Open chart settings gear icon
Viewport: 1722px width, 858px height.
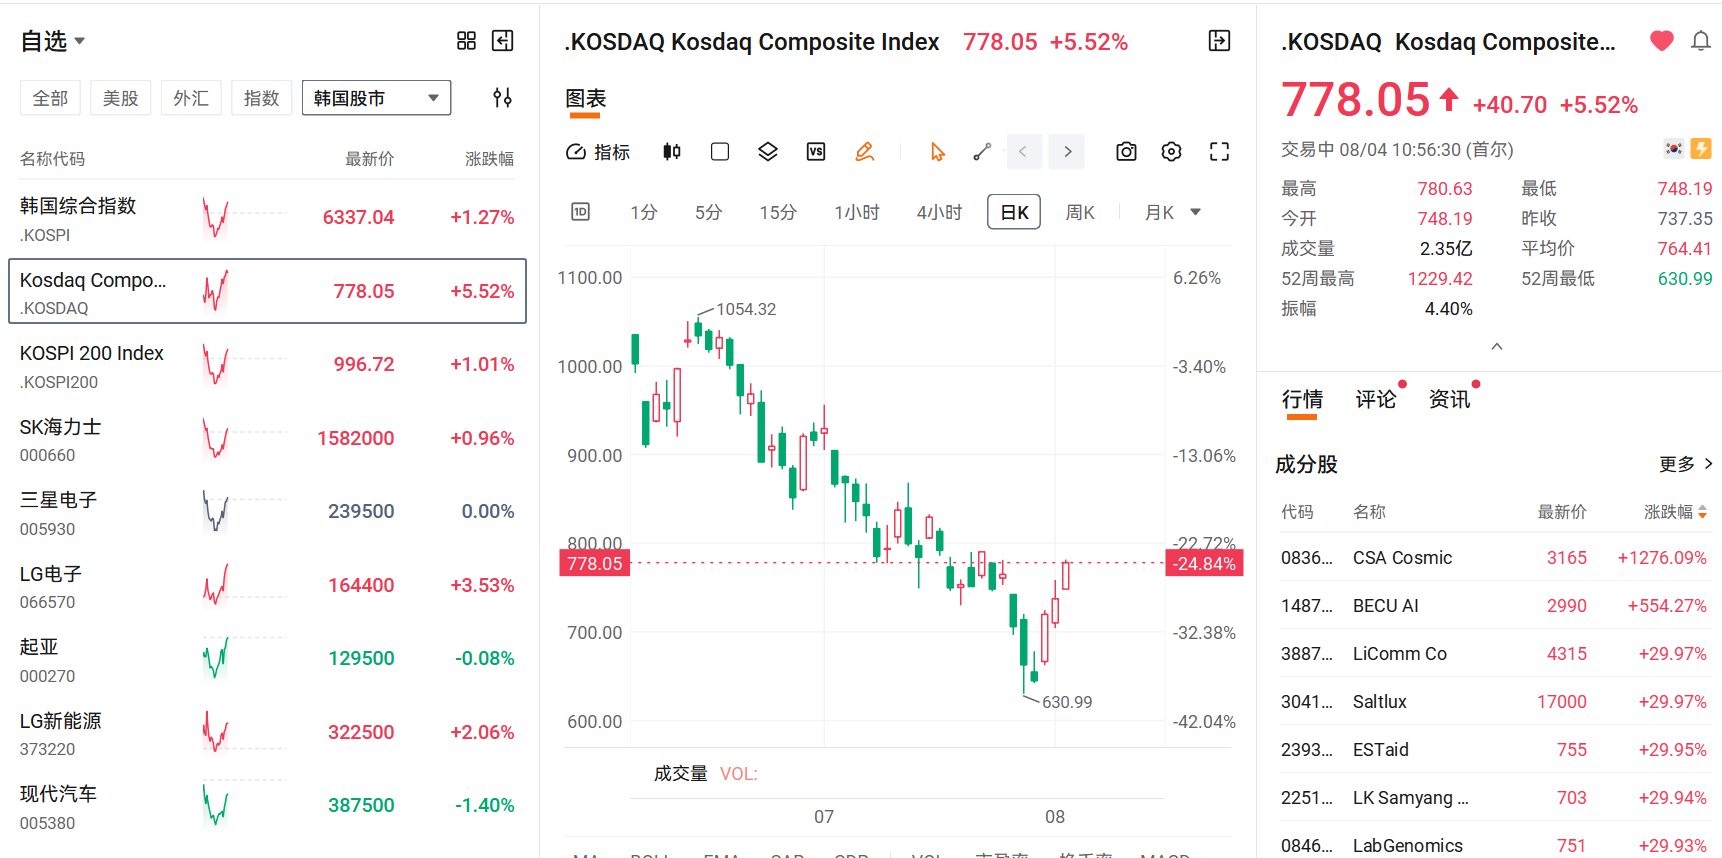click(1171, 152)
